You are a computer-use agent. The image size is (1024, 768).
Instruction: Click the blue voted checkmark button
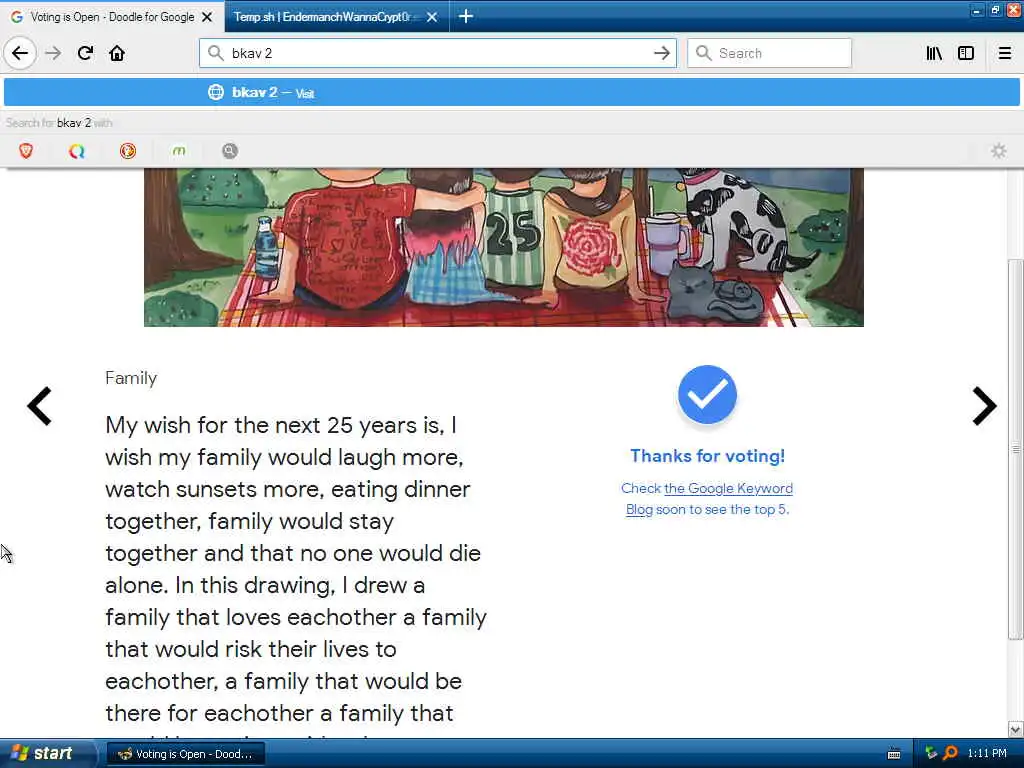(x=707, y=394)
